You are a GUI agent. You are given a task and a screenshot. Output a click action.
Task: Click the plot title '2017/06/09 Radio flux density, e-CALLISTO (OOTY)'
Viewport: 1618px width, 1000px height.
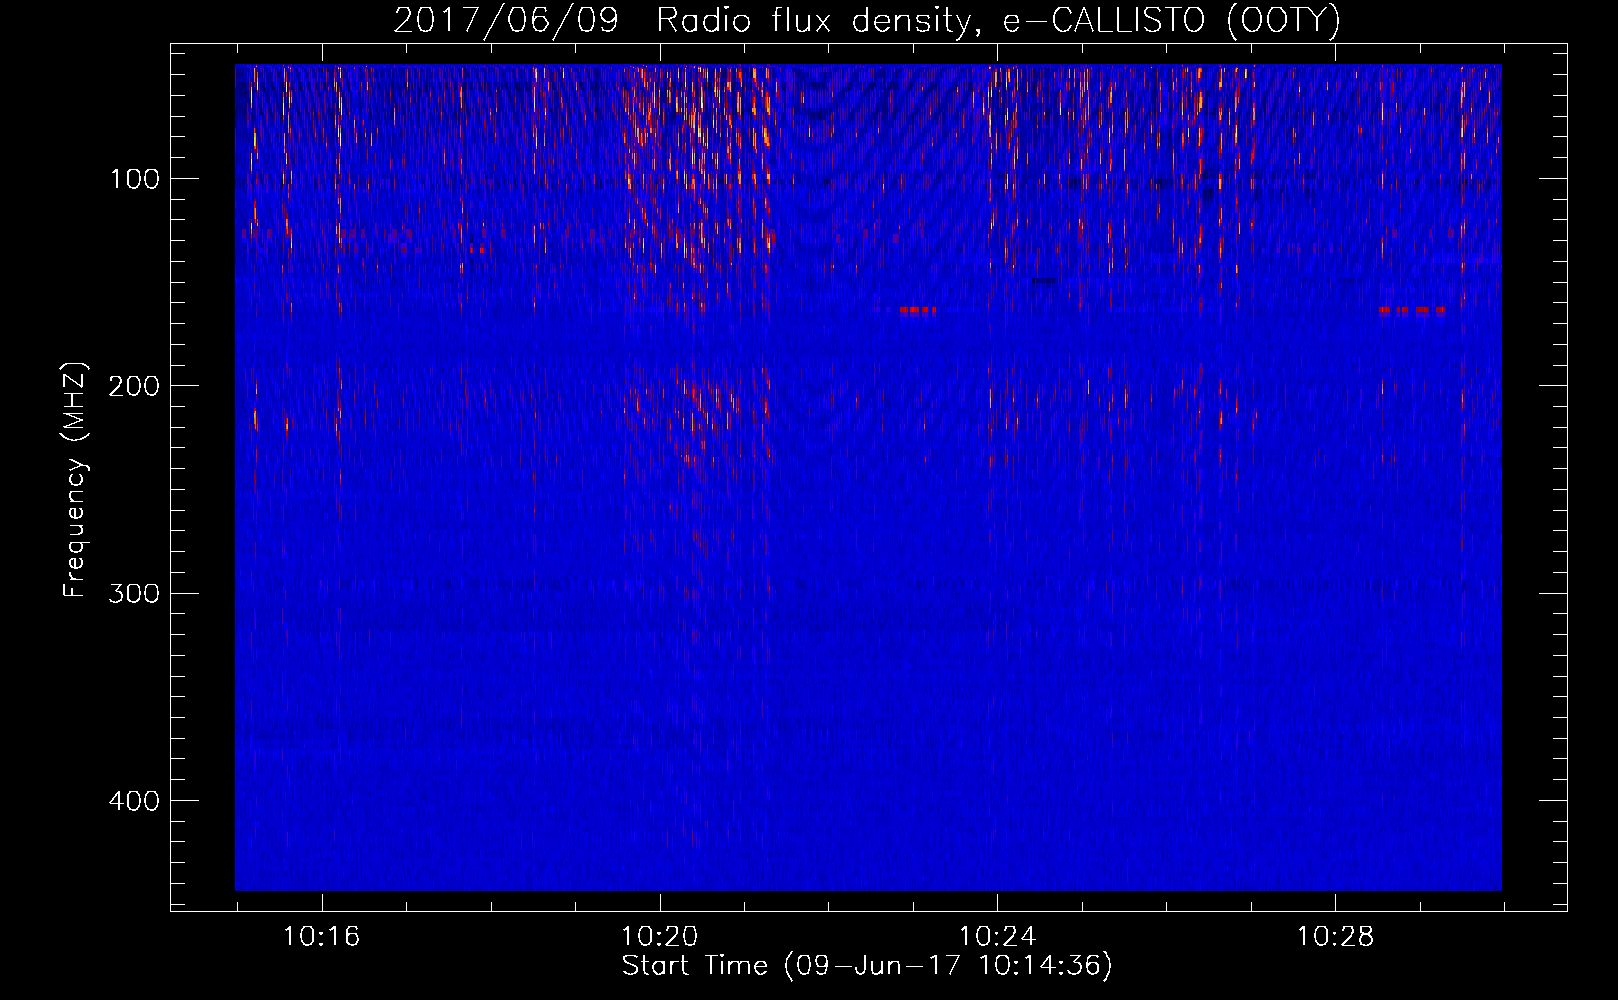pos(866,20)
